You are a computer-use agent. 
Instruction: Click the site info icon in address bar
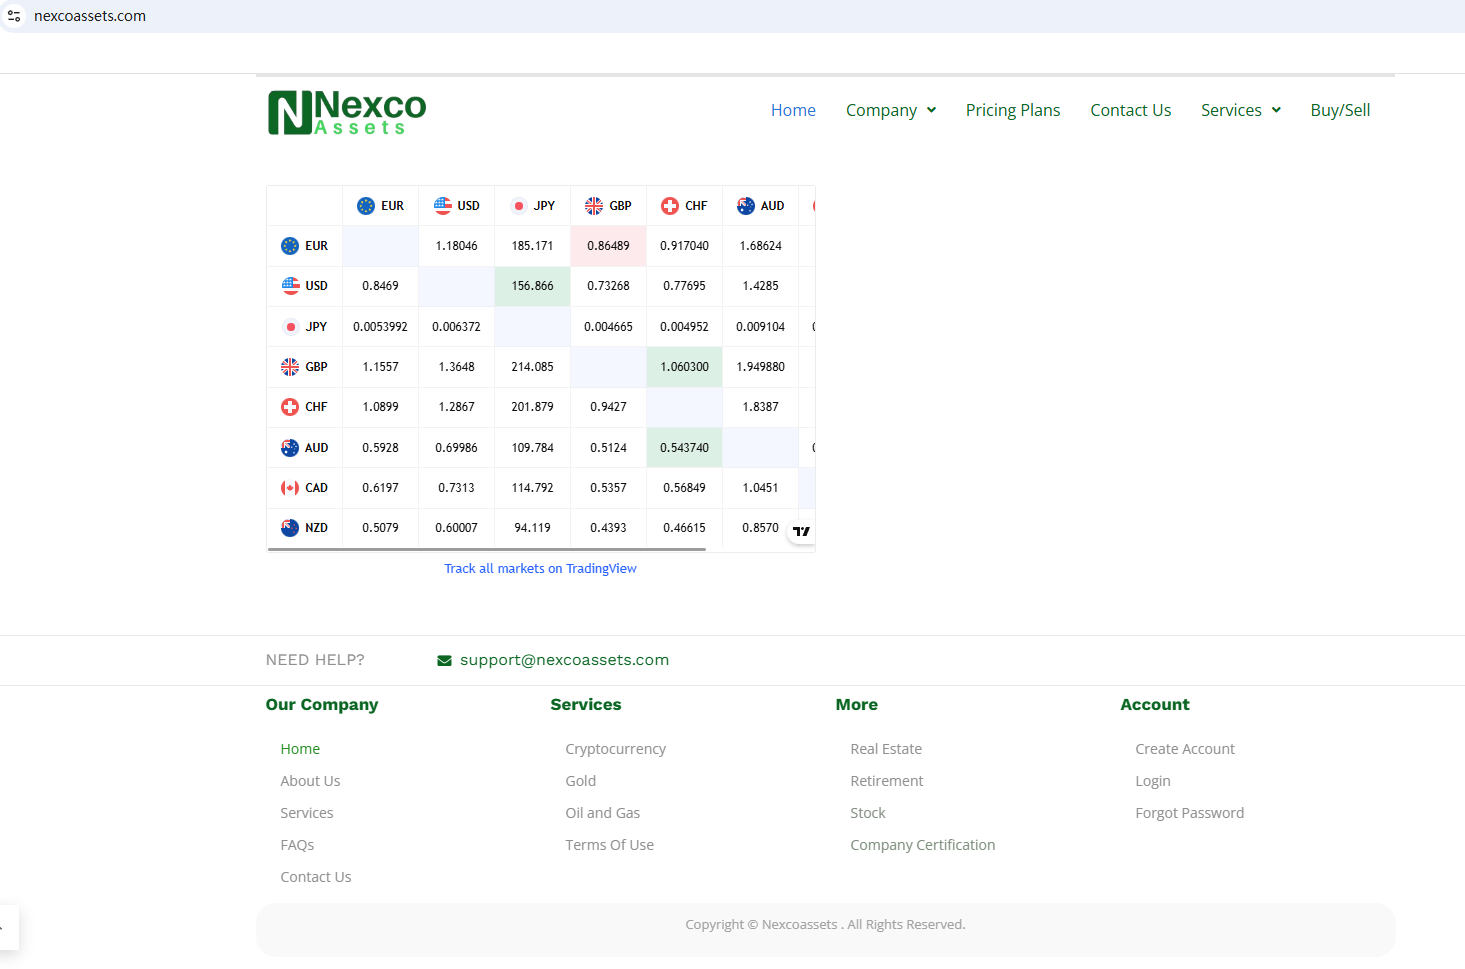click(14, 16)
